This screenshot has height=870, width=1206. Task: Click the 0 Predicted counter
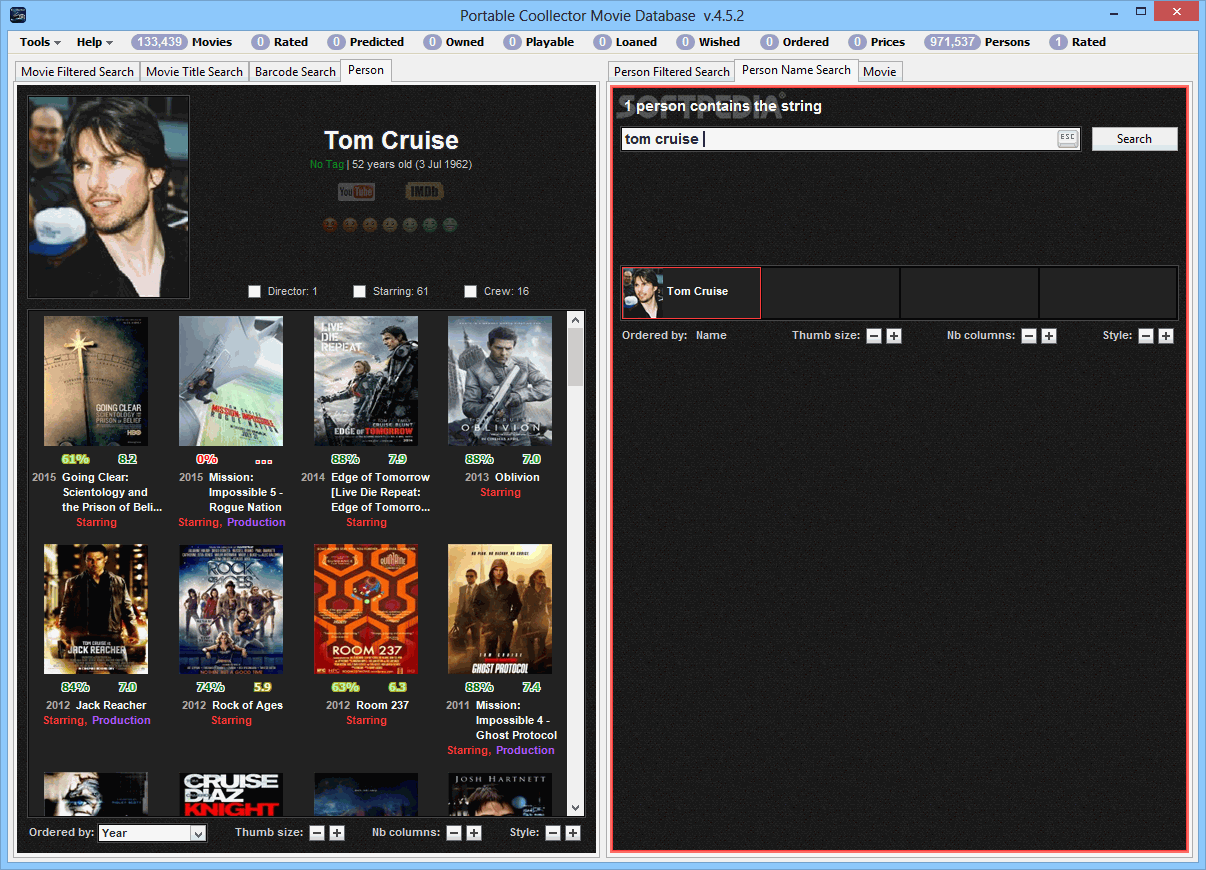[x=366, y=42]
